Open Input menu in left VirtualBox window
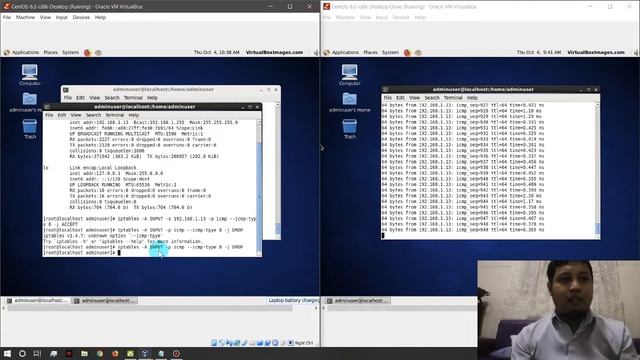640x360 pixels. (62, 18)
